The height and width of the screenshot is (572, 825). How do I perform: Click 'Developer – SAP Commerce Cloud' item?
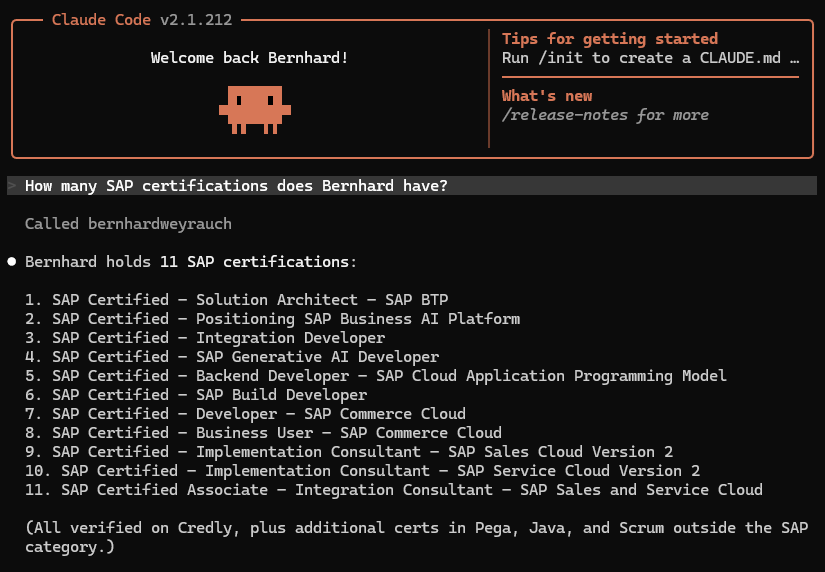click(245, 413)
